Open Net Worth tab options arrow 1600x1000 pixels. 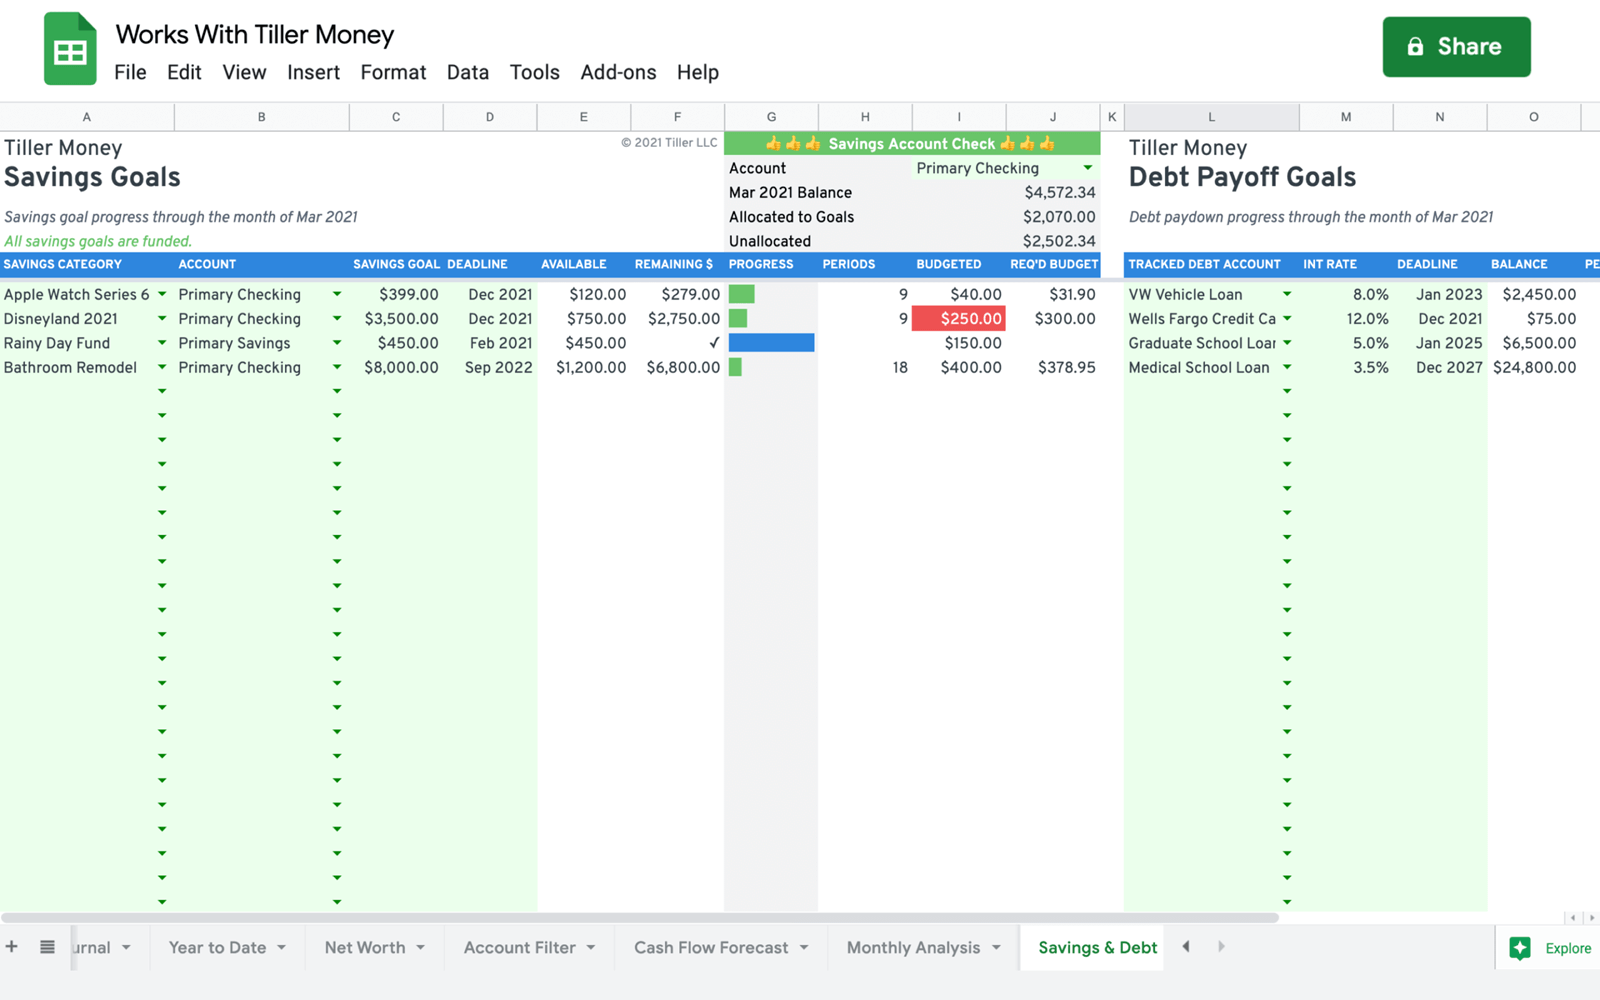click(x=420, y=947)
